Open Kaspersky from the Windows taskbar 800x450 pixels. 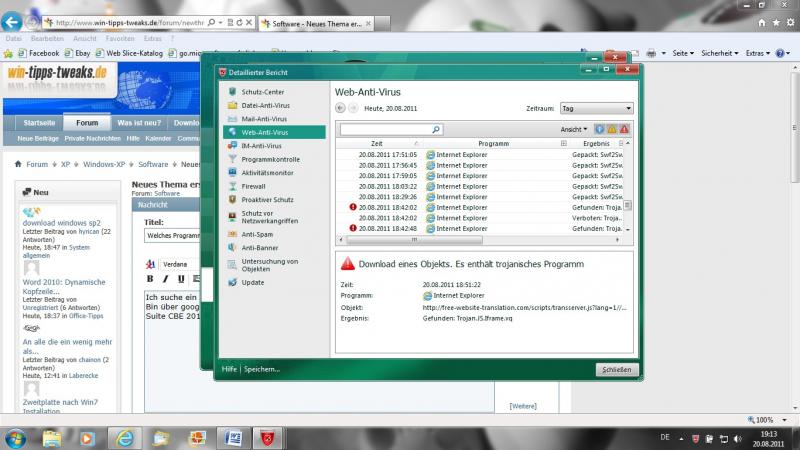pos(267,438)
